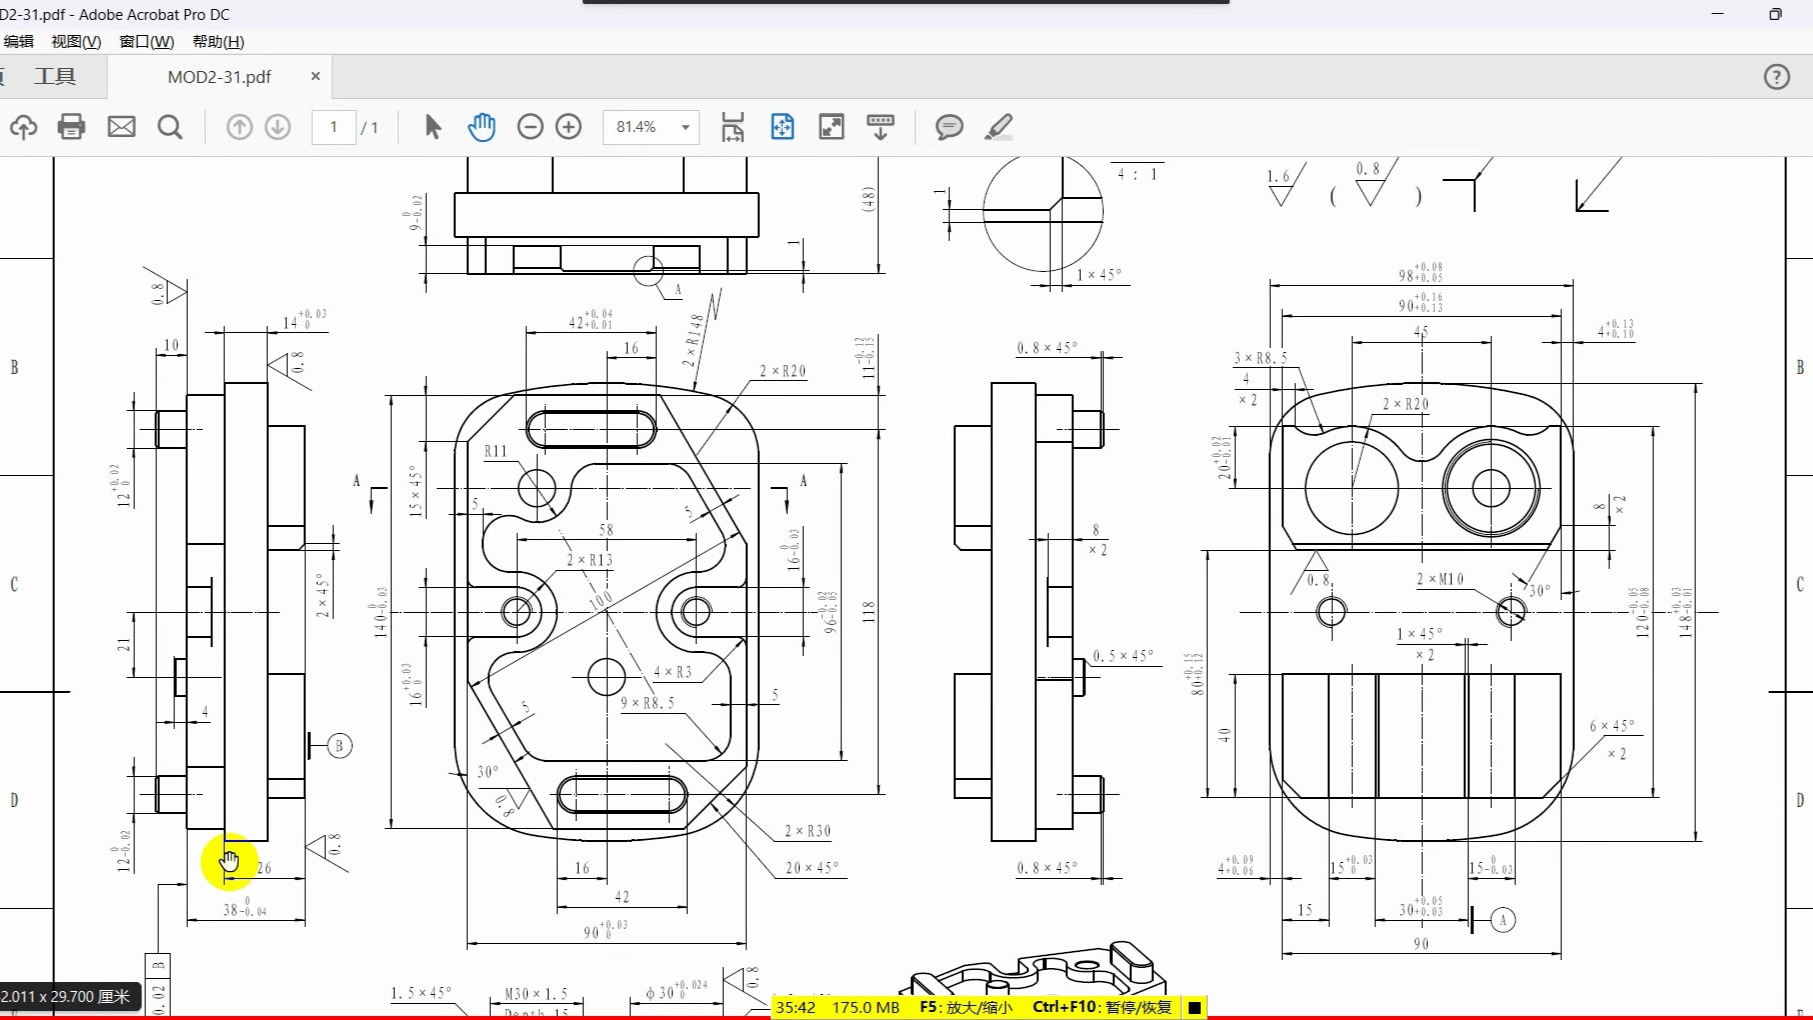Viewport: 1813px width, 1020px height.
Task: Go to the next page arrow
Action: [x=278, y=127]
